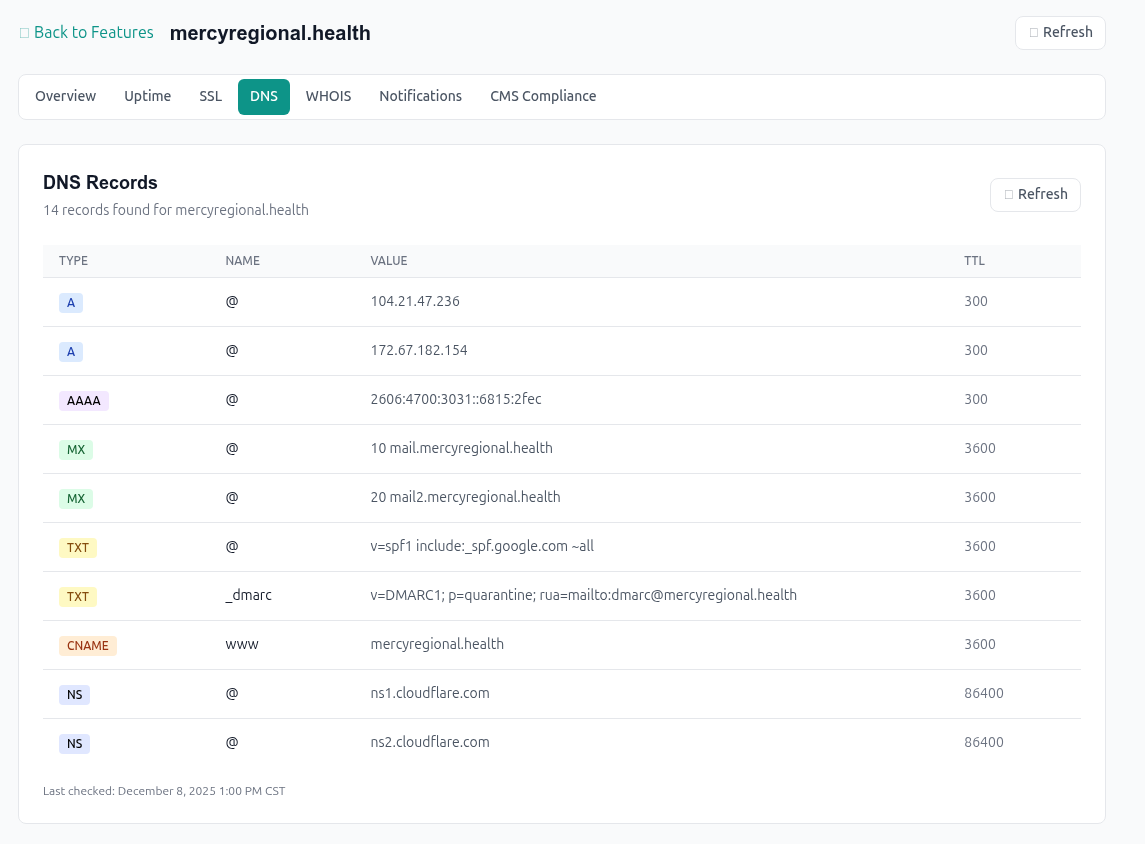The image size is (1145, 844).
Task: Switch to the SSL tab
Action: 210,96
